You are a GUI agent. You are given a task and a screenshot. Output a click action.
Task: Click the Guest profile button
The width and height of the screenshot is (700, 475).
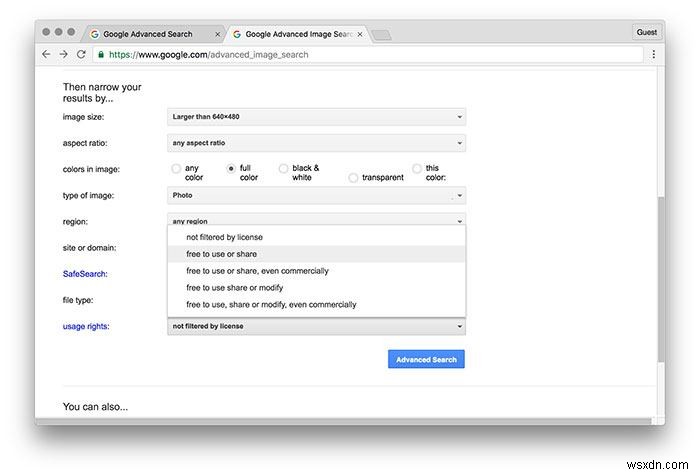(x=646, y=32)
